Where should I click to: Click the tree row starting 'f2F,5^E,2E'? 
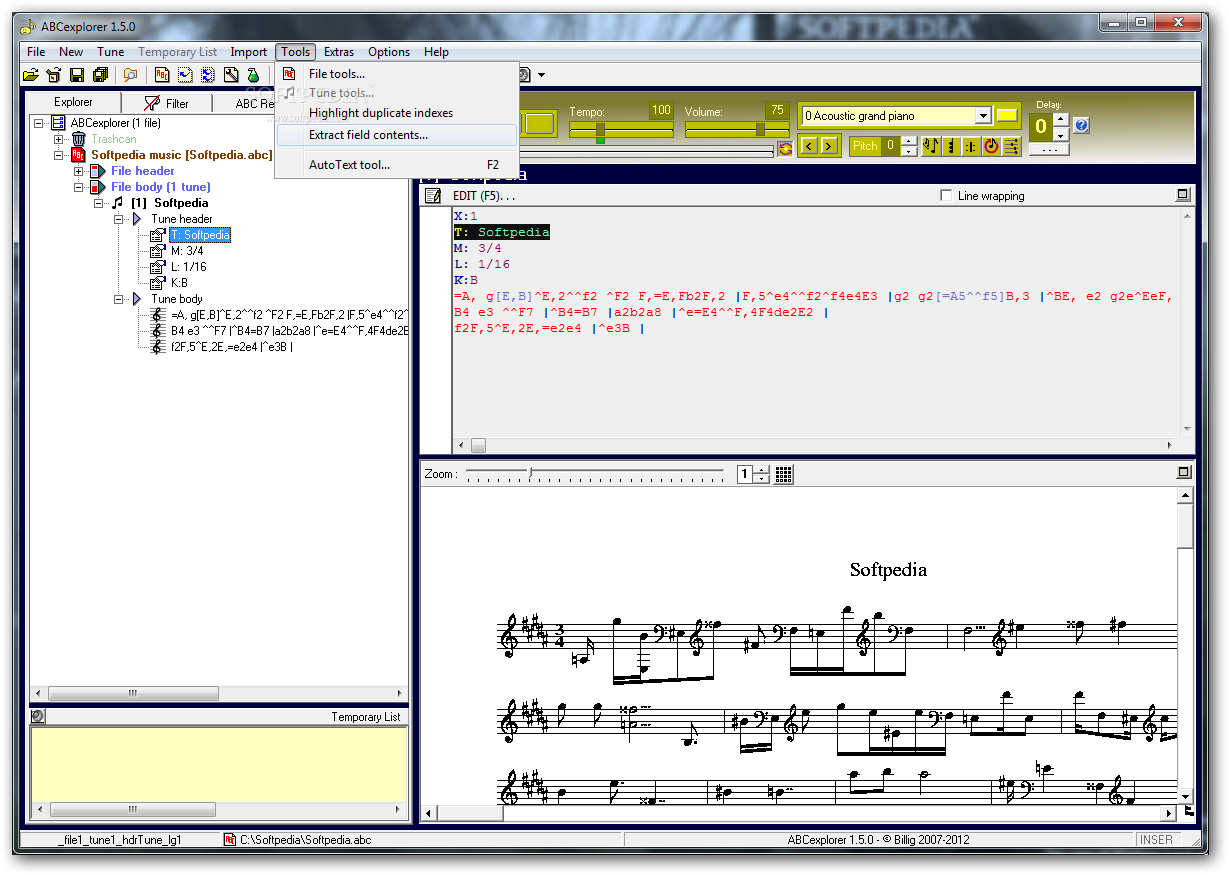pos(232,347)
